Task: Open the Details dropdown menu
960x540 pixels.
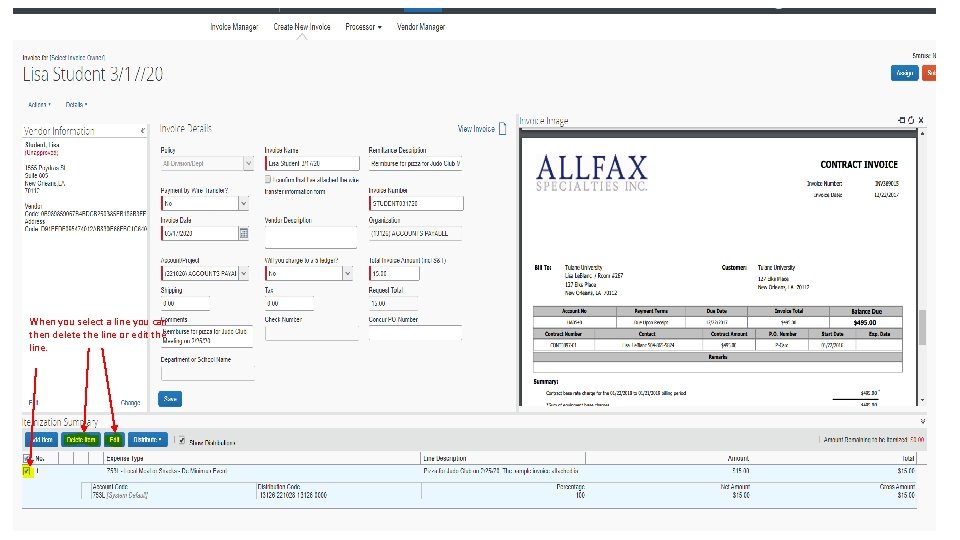Action: pos(77,105)
